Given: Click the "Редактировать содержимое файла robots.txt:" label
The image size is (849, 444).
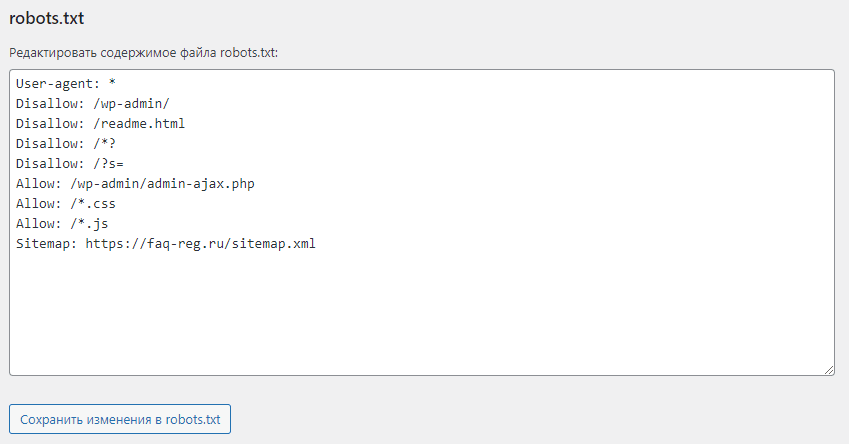Looking at the screenshot, I should point(143,53).
